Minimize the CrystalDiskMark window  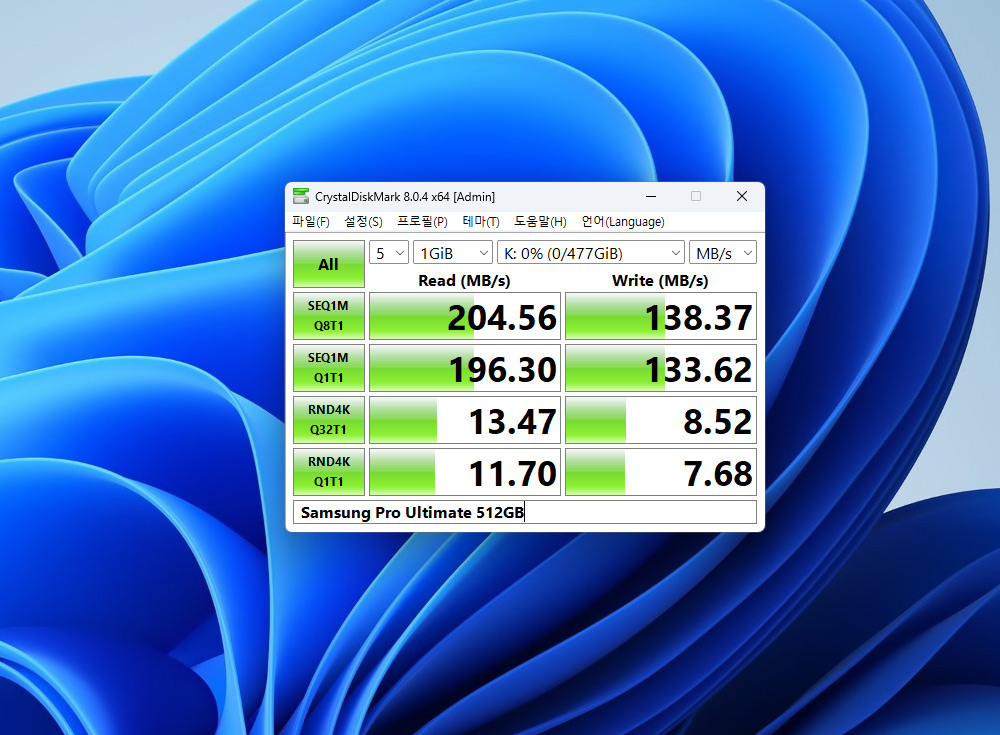point(651,197)
